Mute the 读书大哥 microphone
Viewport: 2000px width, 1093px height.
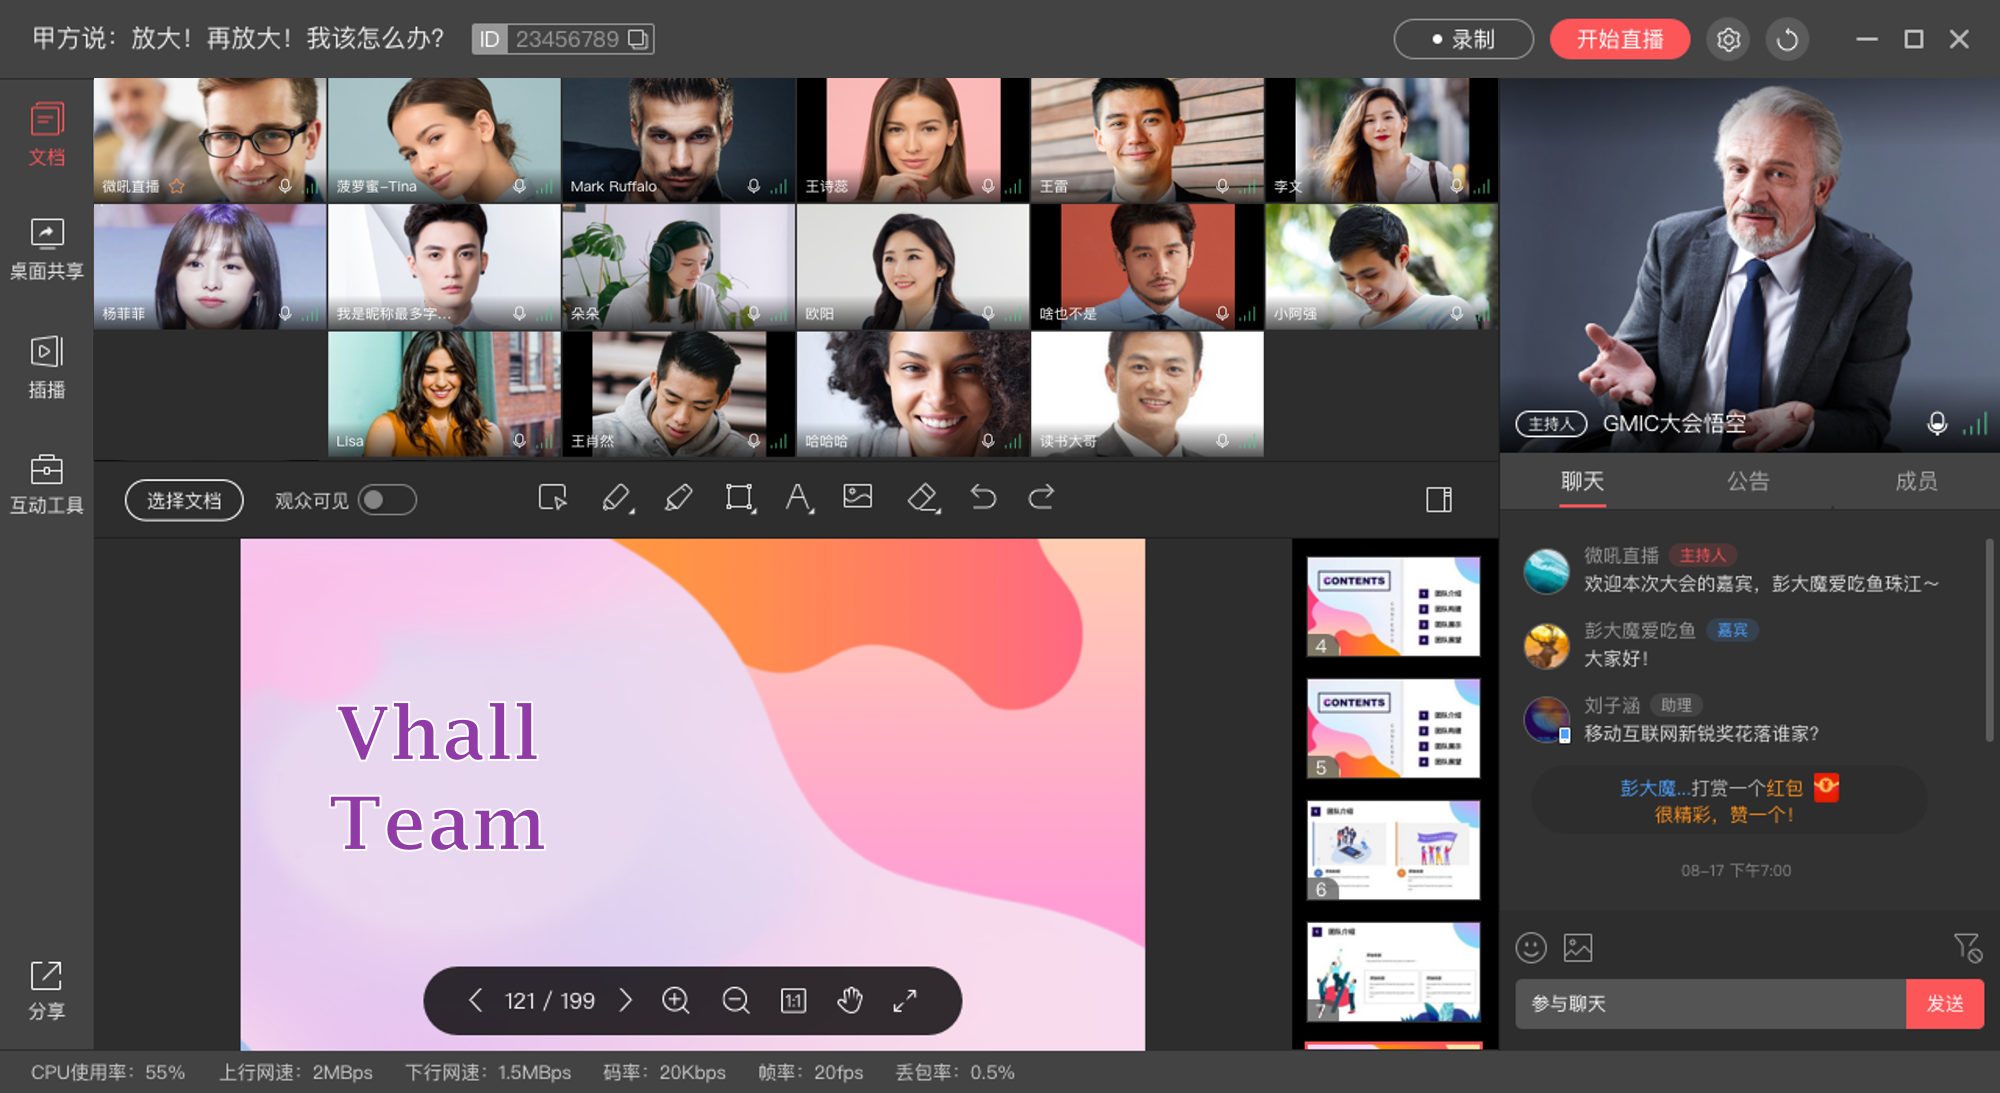click(1222, 441)
